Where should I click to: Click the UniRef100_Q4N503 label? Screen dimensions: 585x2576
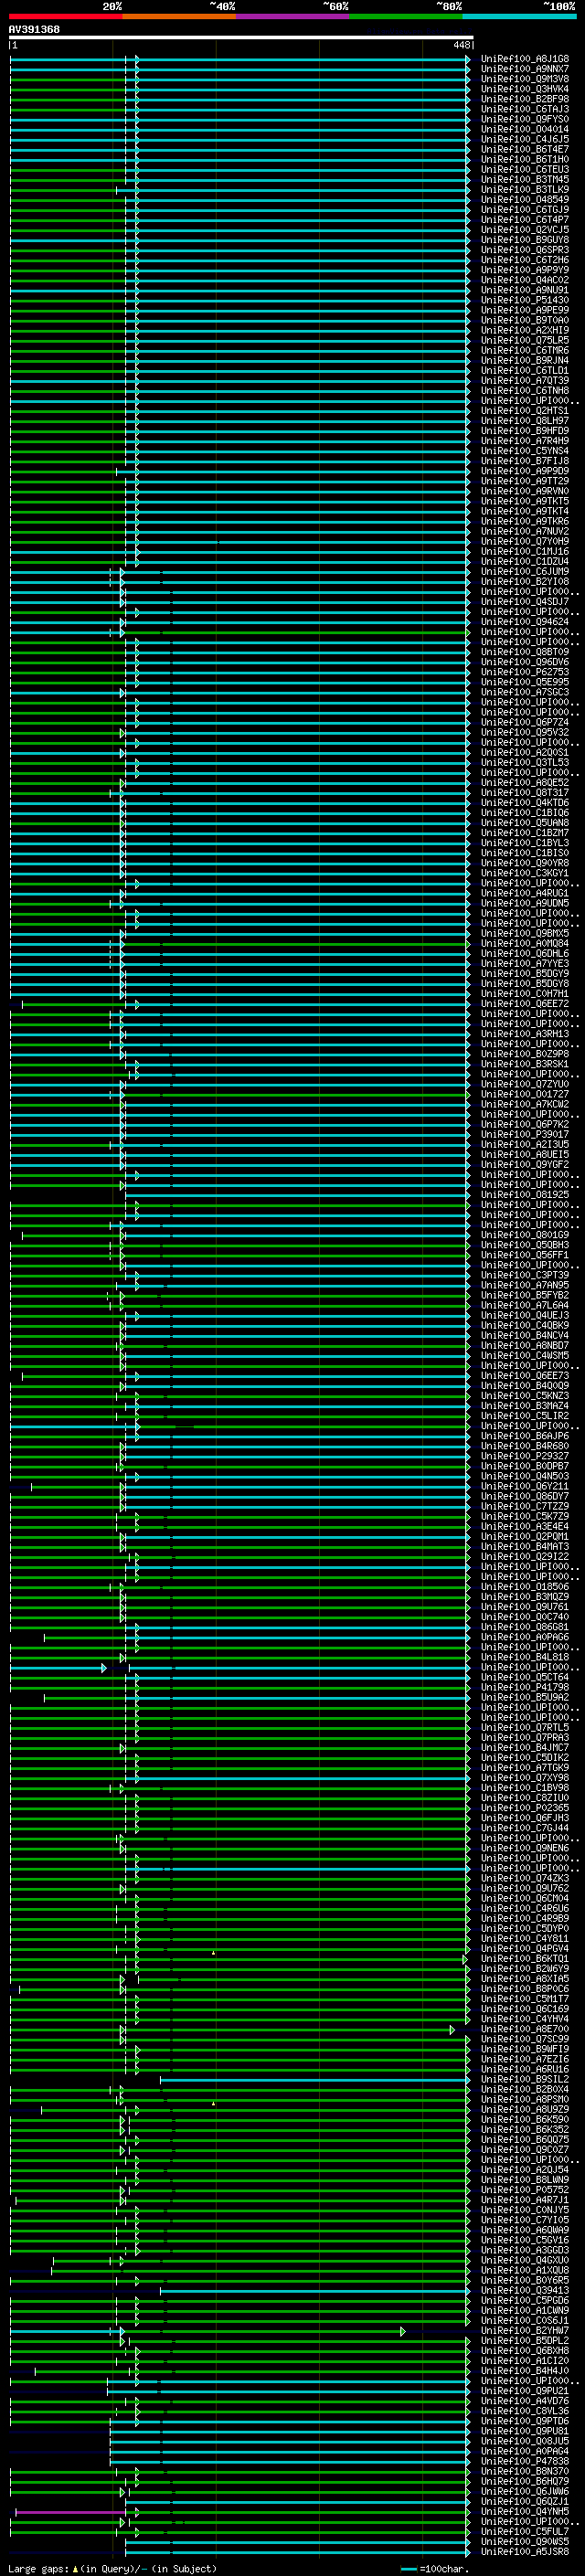click(x=525, y=1476)
